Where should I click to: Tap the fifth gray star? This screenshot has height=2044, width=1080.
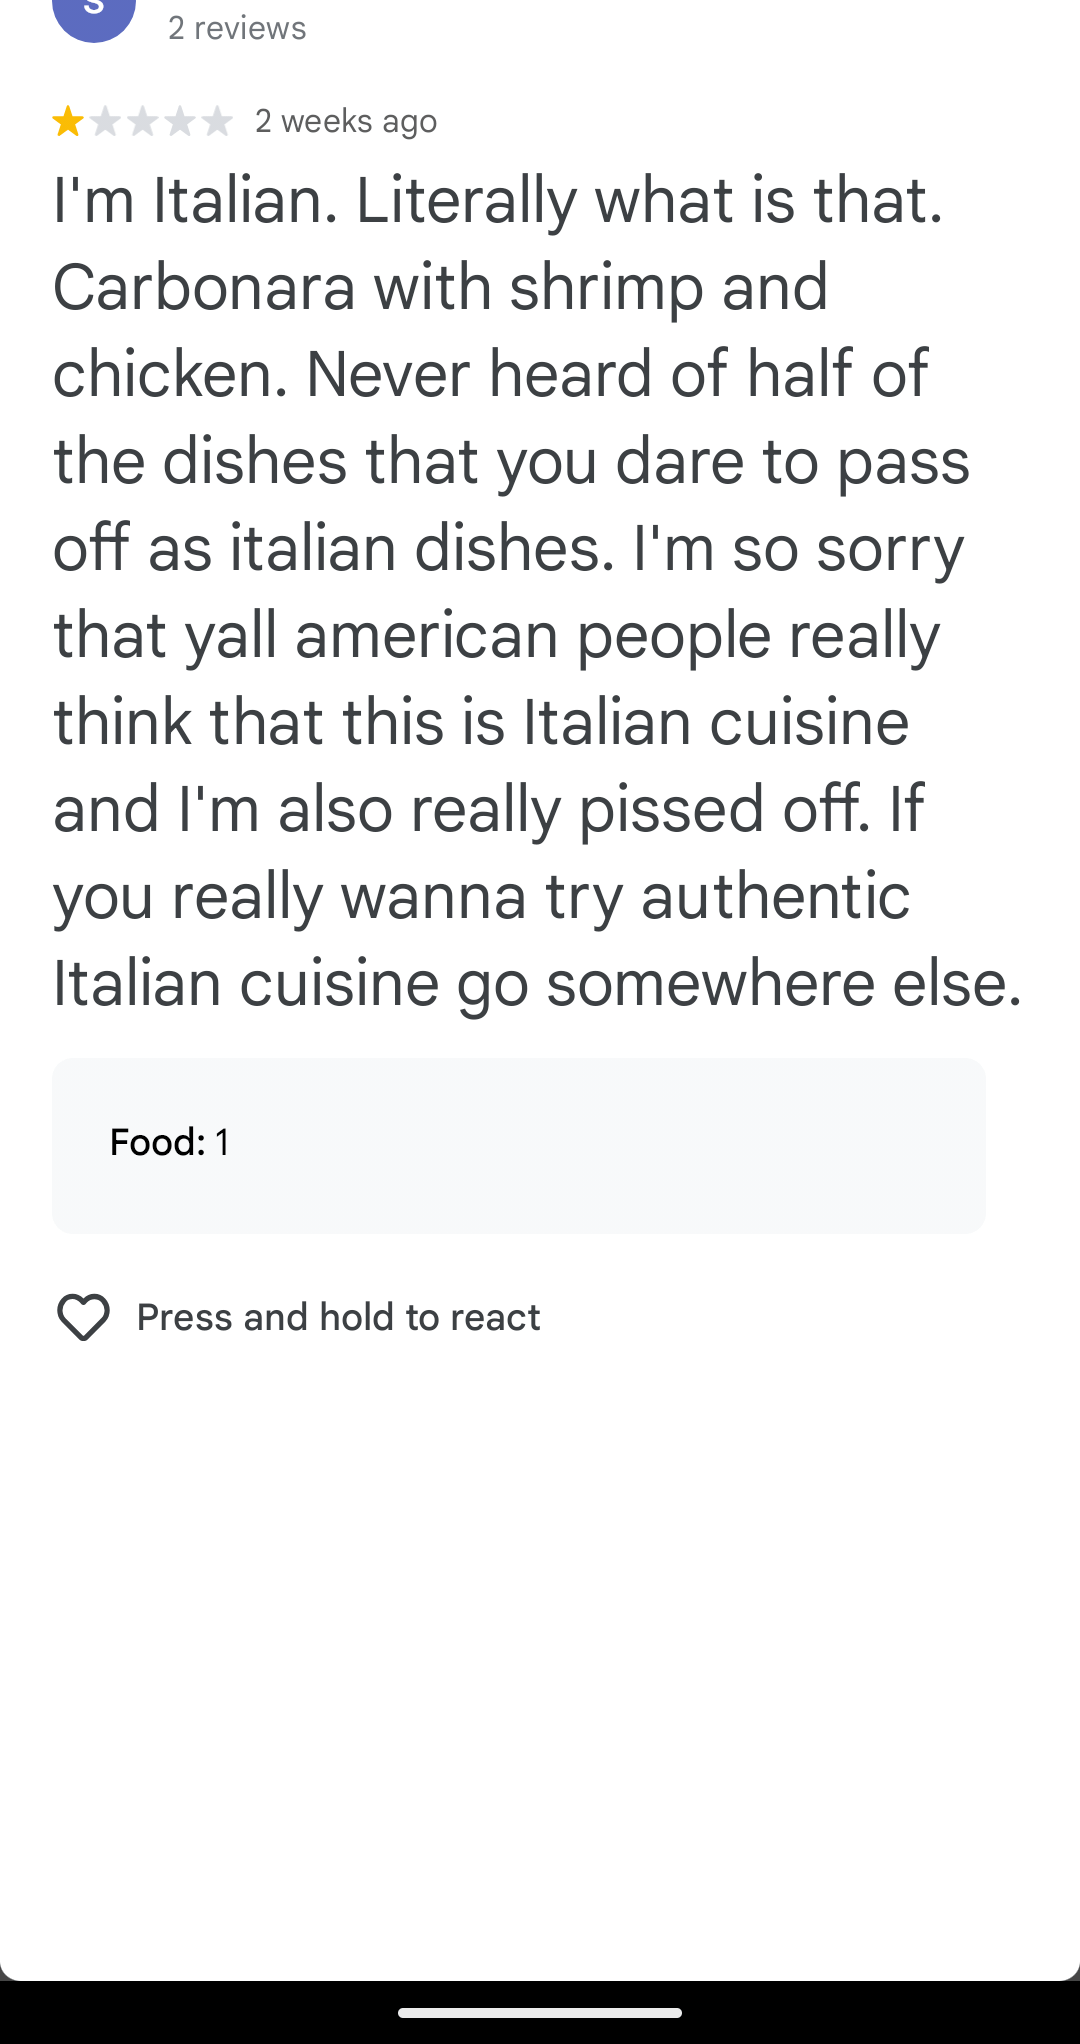point(217,122)
